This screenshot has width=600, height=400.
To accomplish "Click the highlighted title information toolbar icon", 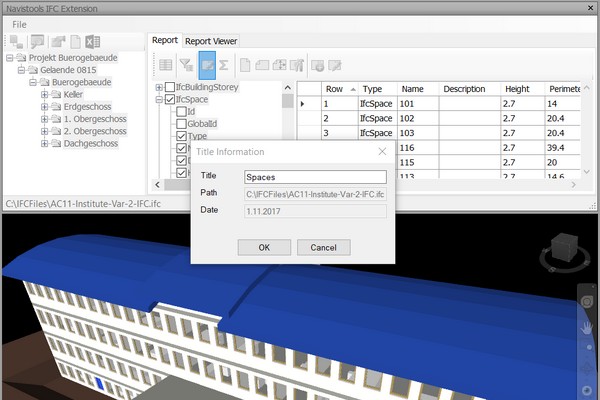I will (x=206, y=66).
